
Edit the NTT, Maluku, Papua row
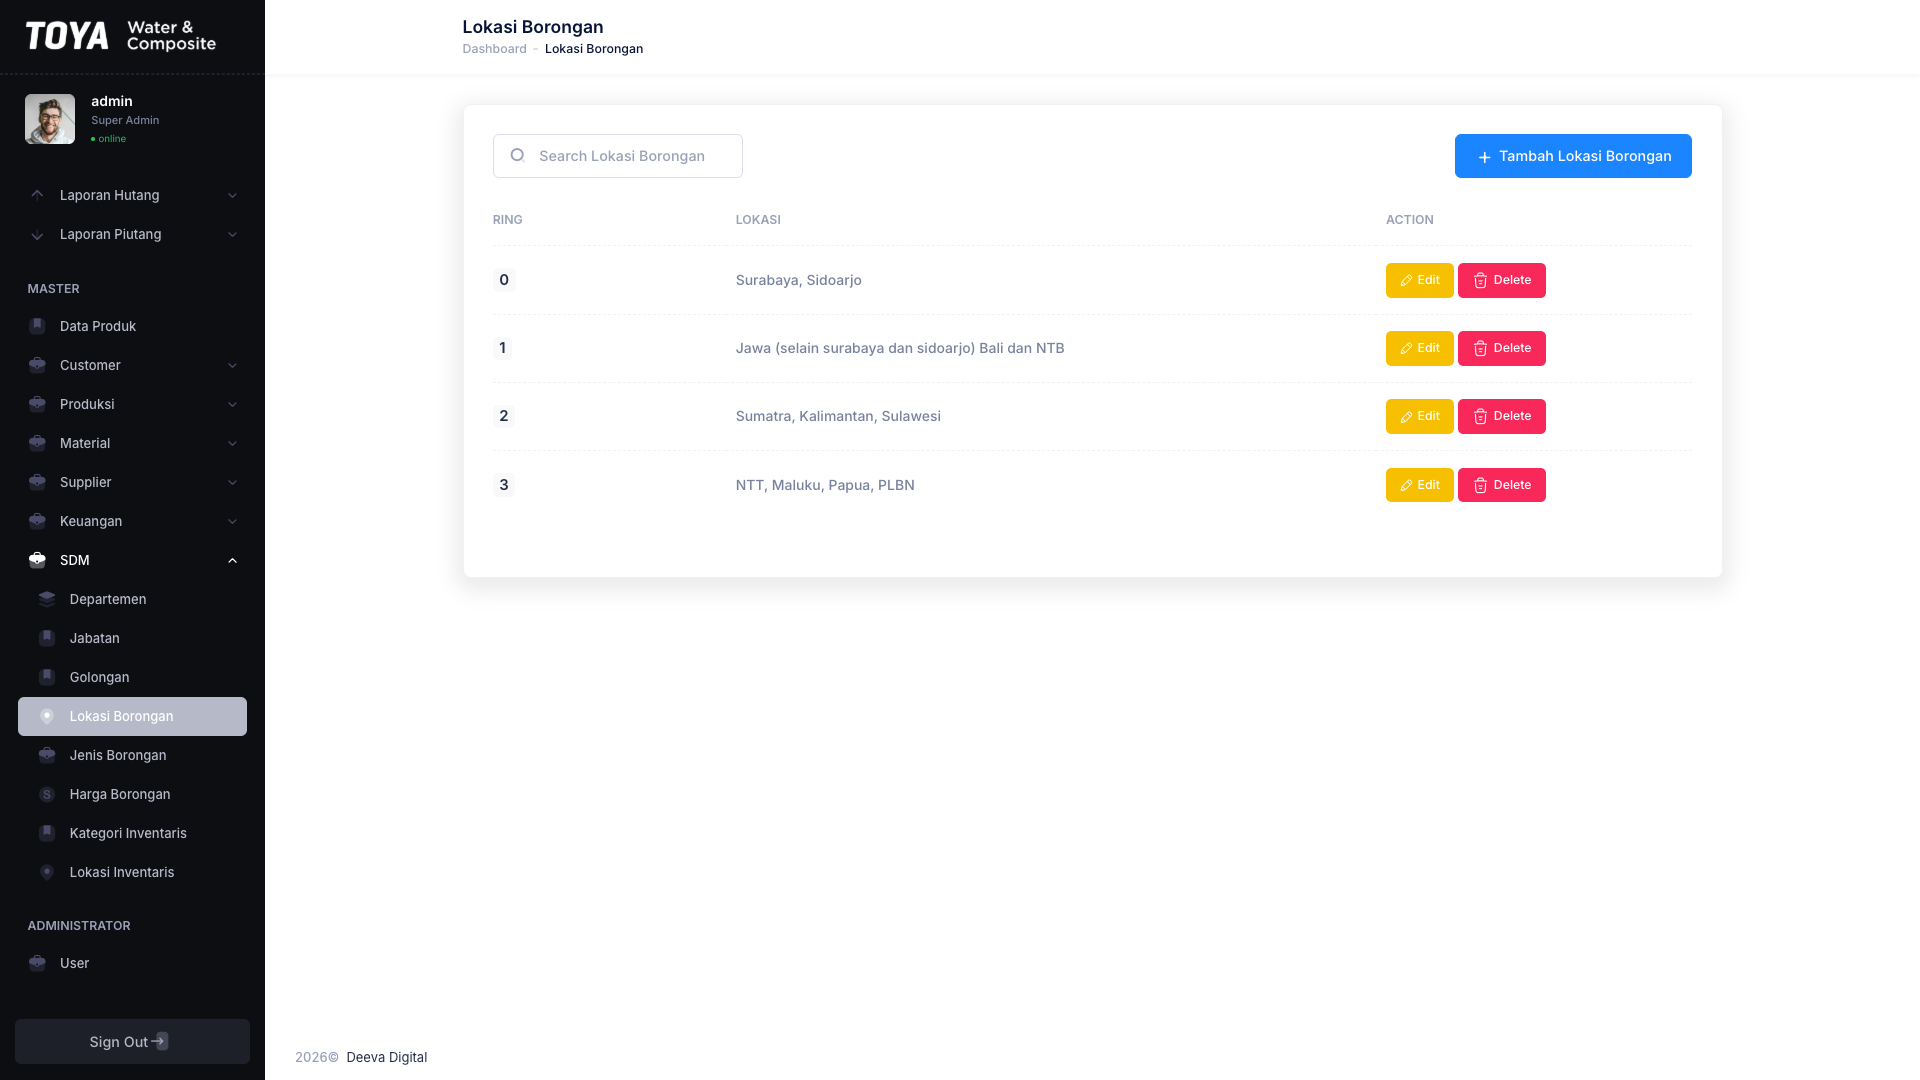[x=1419, y=485]
